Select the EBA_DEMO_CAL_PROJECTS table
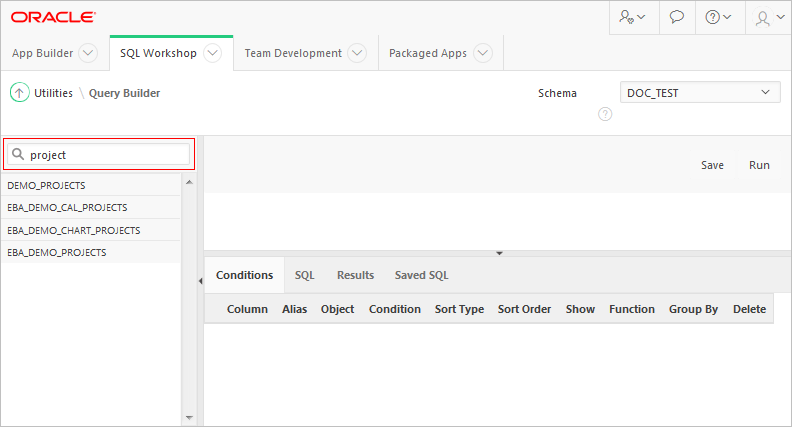Viewport: 792px width, 427px height. point(67,208)
